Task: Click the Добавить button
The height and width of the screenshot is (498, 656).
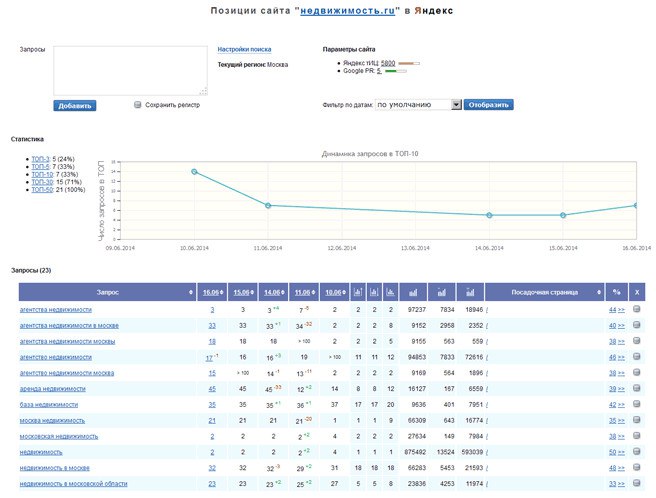Action: click(75, 106)
